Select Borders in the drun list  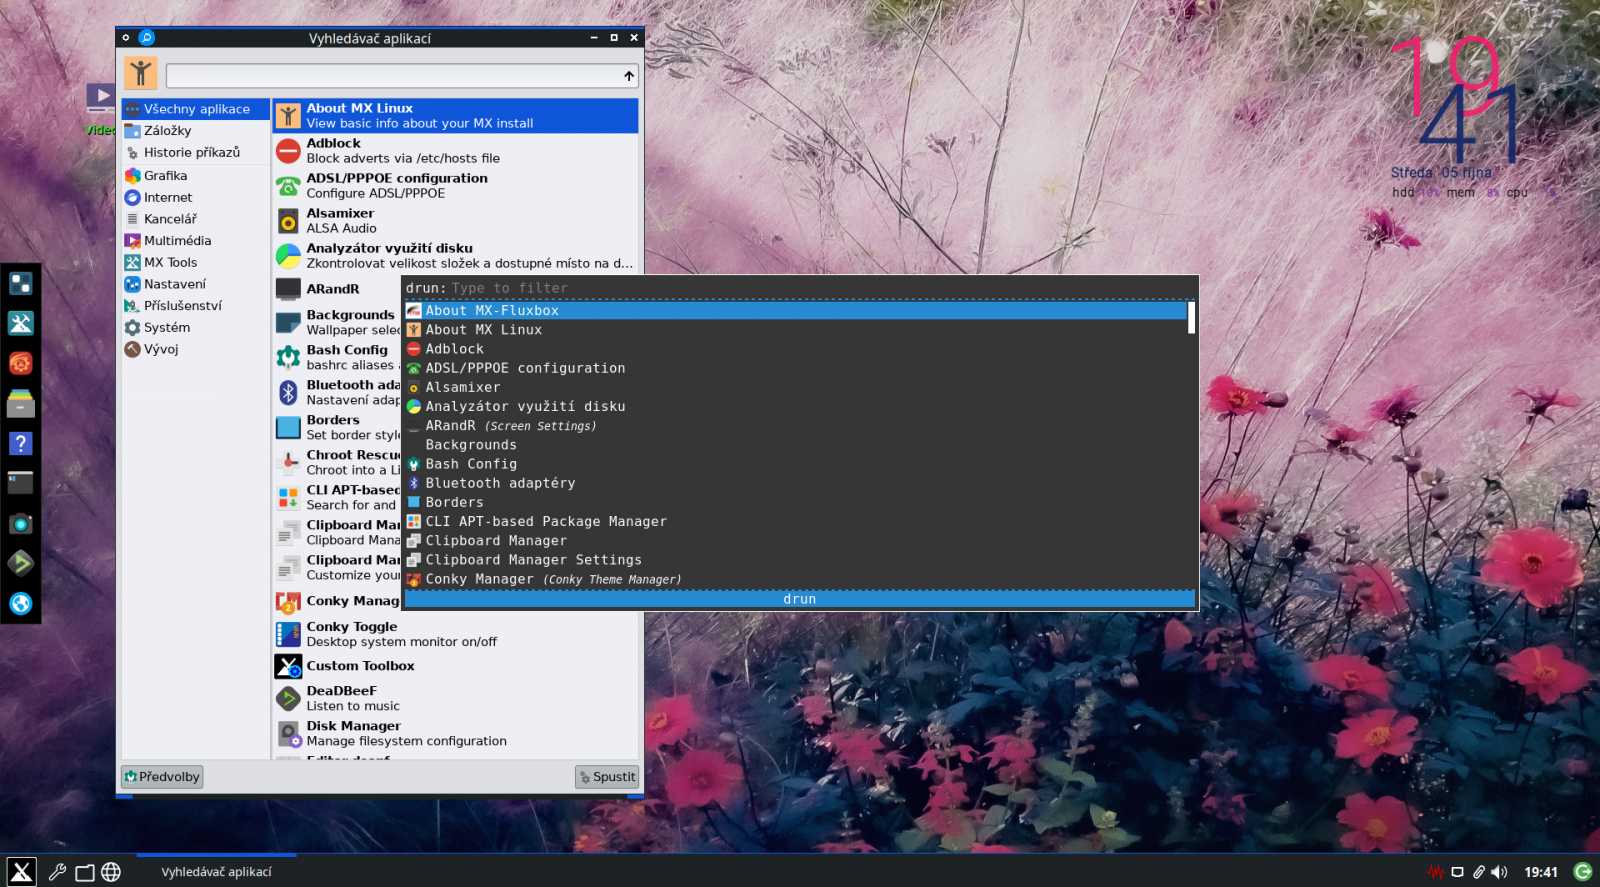tap(796, 502)
